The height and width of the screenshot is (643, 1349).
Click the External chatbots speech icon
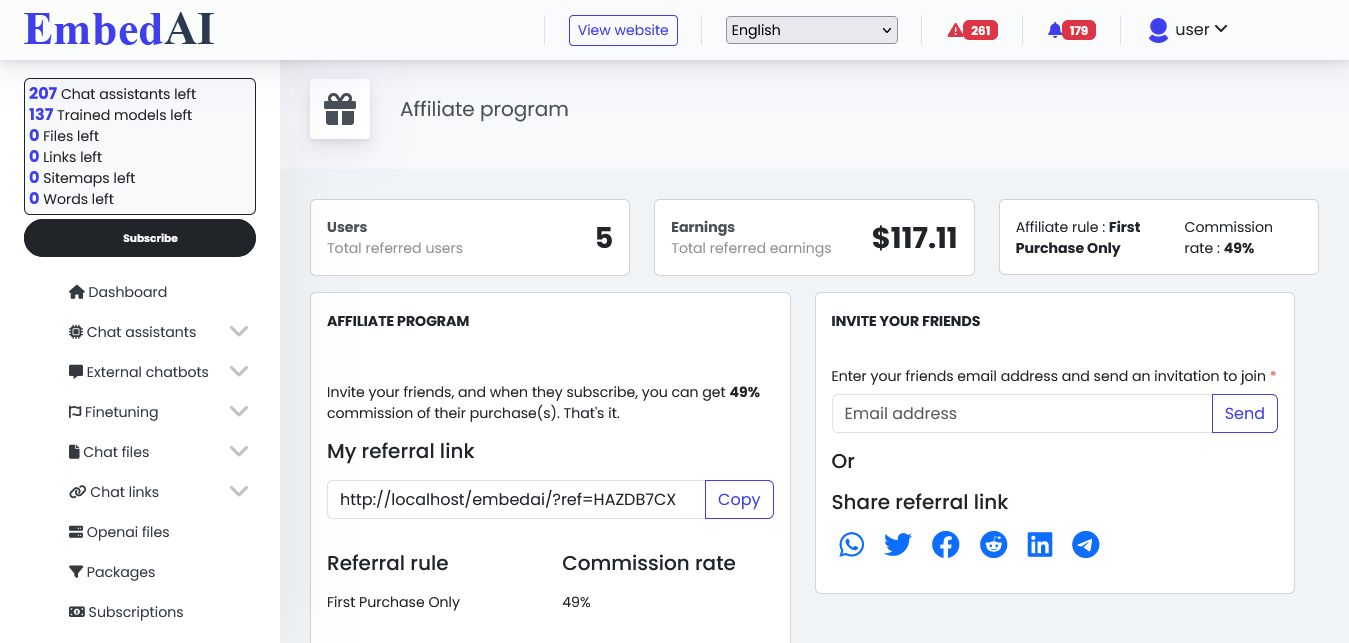tap(76, 372)
